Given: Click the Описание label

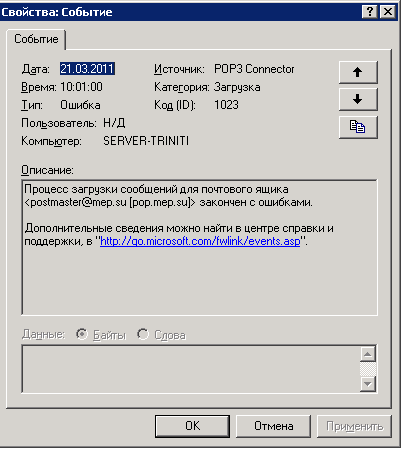Looking at the screenshot, I should click(47, 170).
